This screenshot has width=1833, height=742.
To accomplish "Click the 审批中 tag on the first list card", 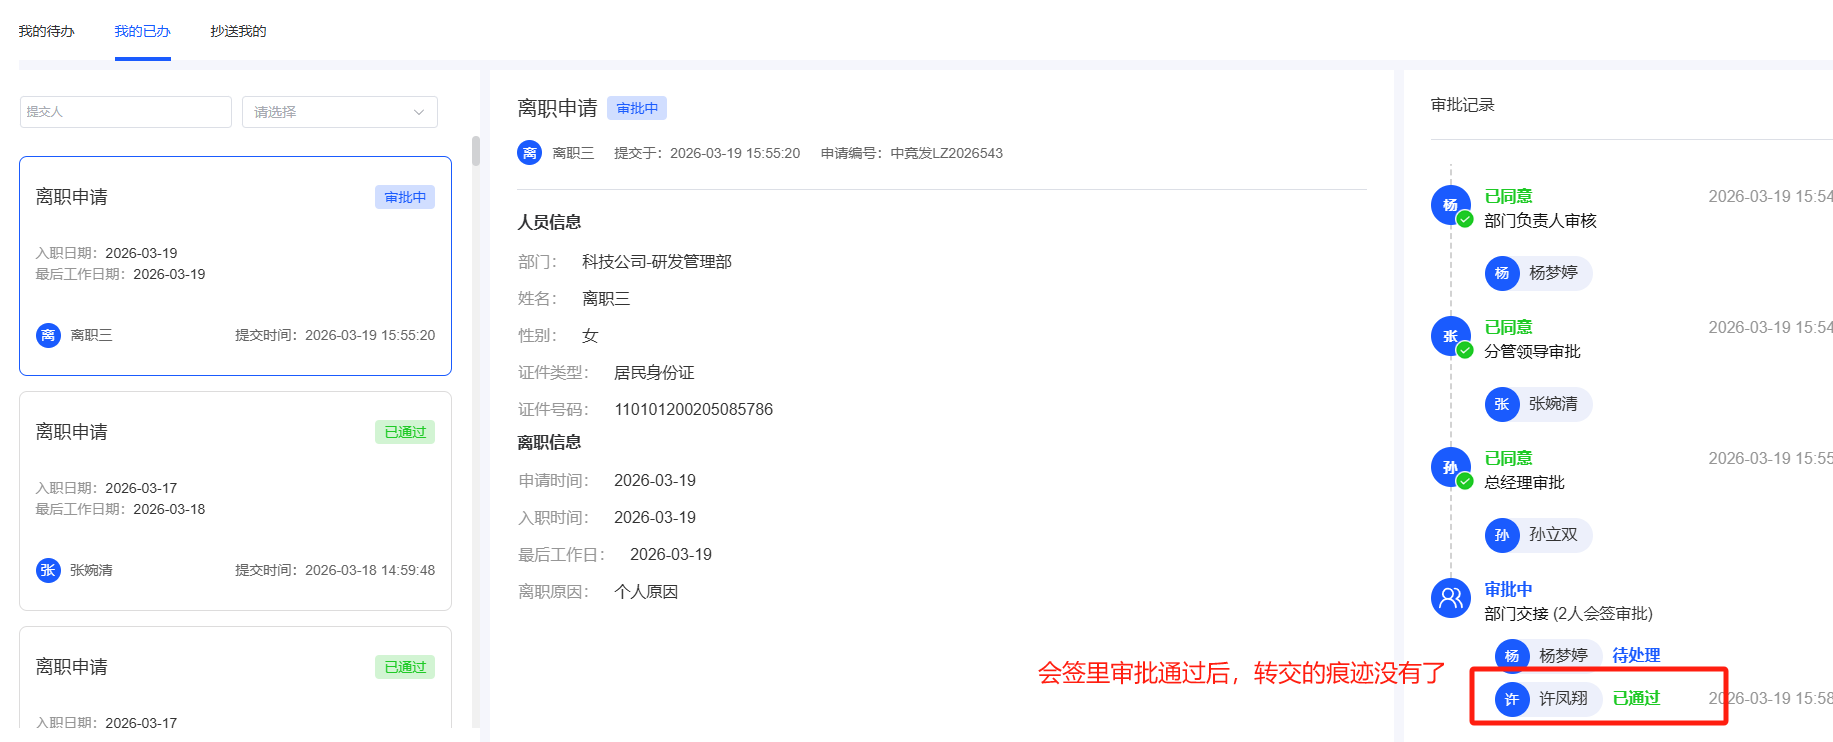I will (405, 197).
